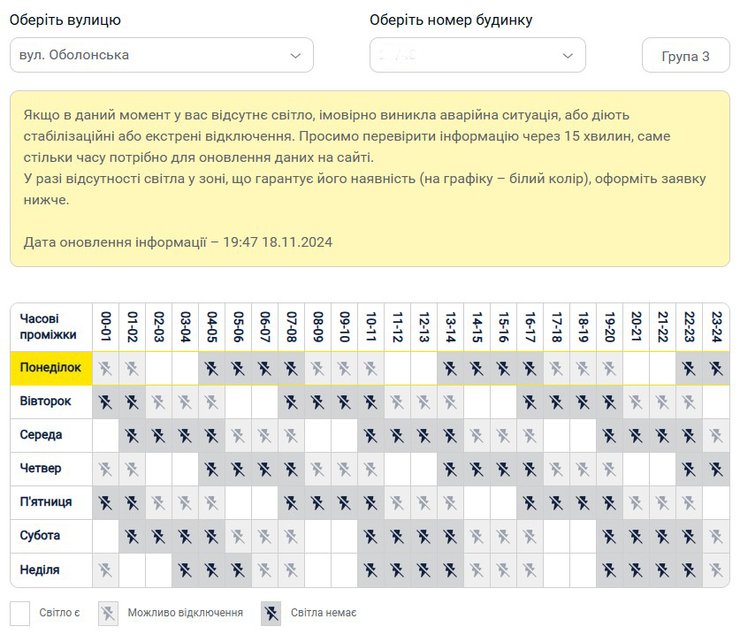Click Понеділок 02-03 empty power-on cell
This screenshot has width=740, height=635.
159,368
